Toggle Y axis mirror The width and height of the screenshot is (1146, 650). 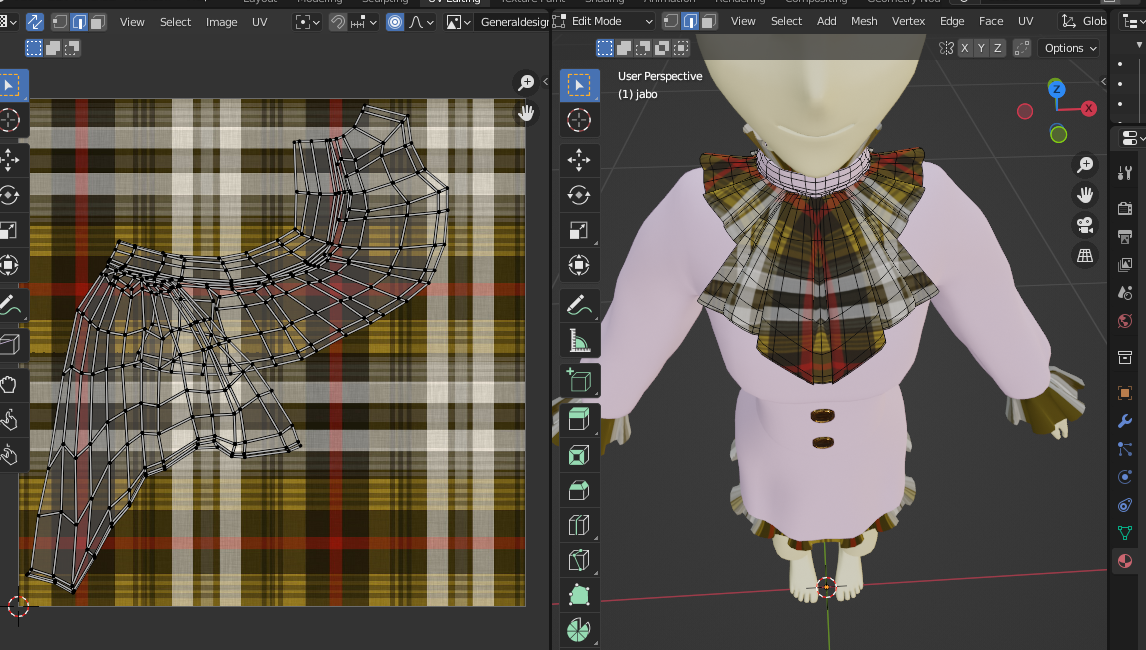pos(982,48)
